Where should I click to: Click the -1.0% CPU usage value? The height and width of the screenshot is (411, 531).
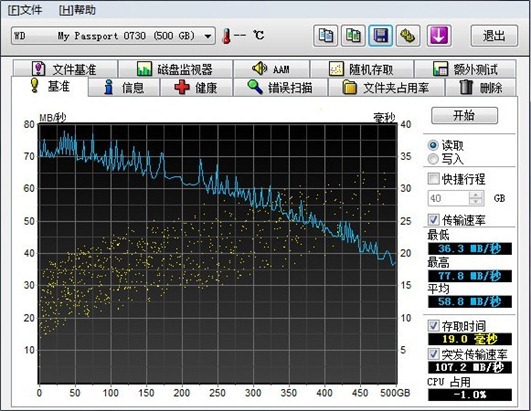(470, 395)
